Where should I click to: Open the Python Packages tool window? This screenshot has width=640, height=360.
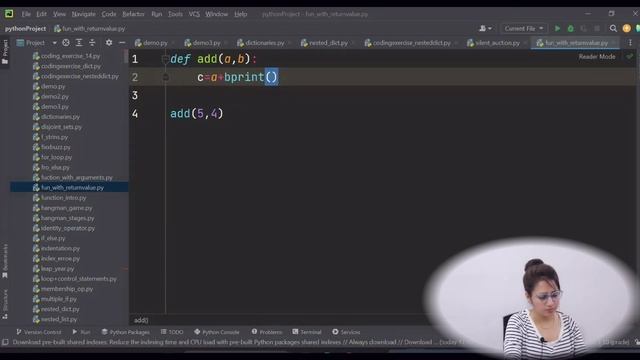[x=126, y=332]
